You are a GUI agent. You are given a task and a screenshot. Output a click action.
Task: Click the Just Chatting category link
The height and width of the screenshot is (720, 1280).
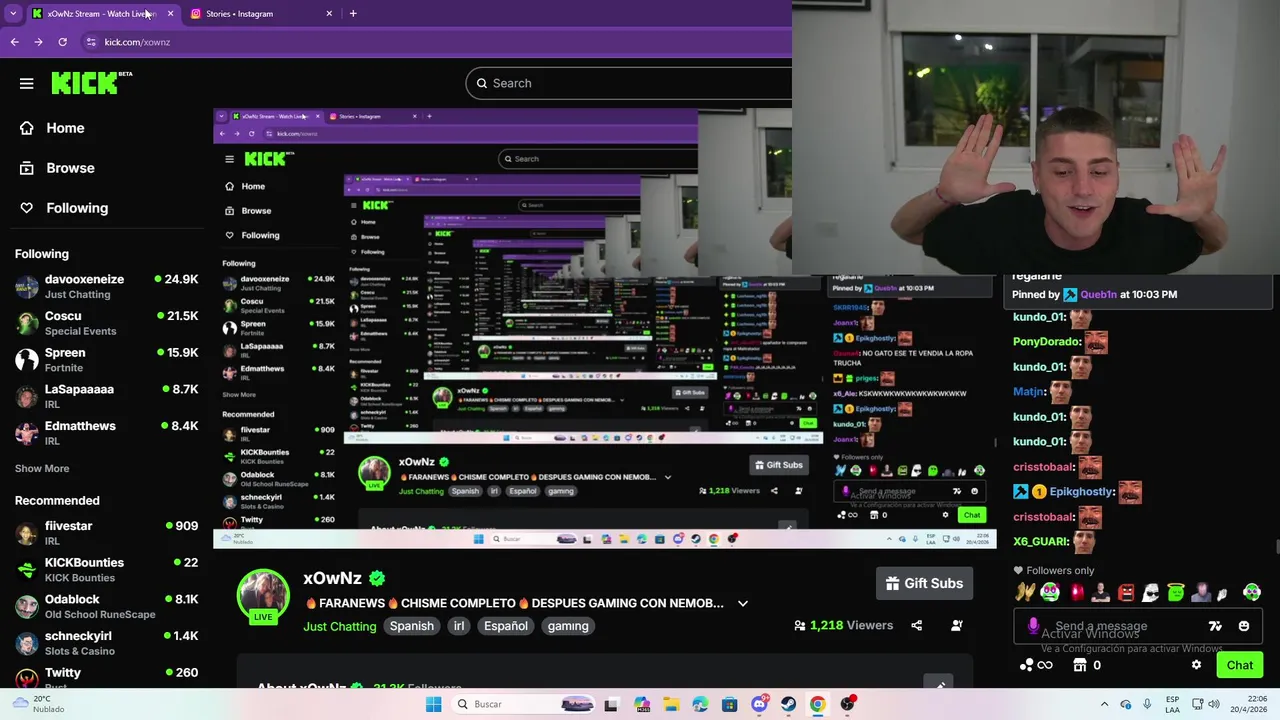click(340, 626)
